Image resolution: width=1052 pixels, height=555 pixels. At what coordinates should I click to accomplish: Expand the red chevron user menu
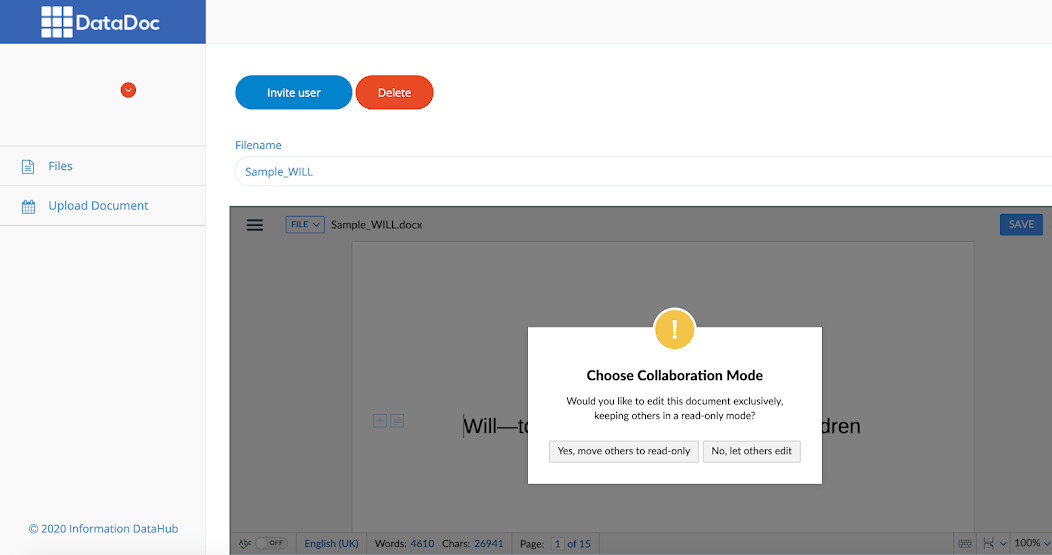[x=128, y=90]
